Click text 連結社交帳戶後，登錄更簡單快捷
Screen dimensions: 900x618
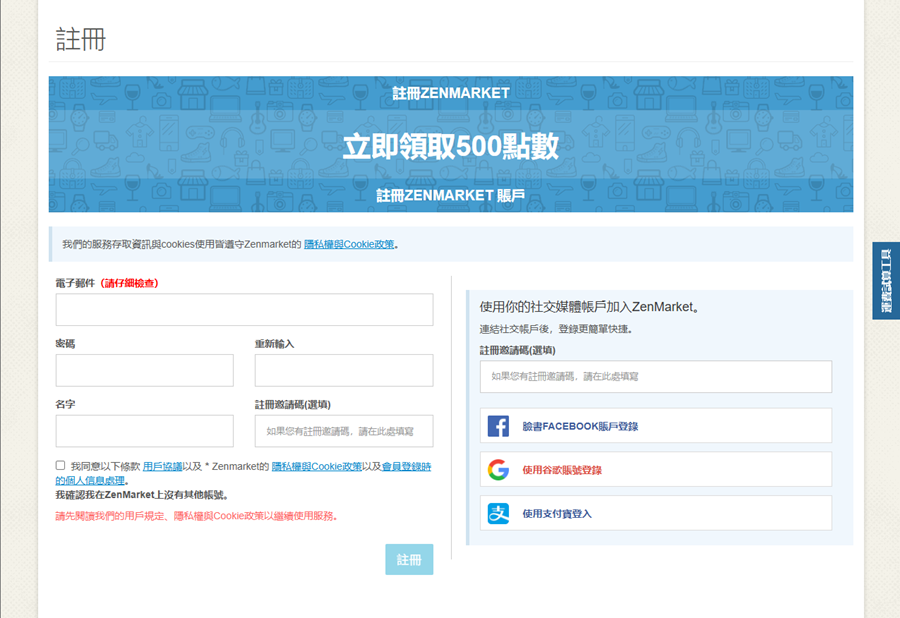click(x=556, y=329)
